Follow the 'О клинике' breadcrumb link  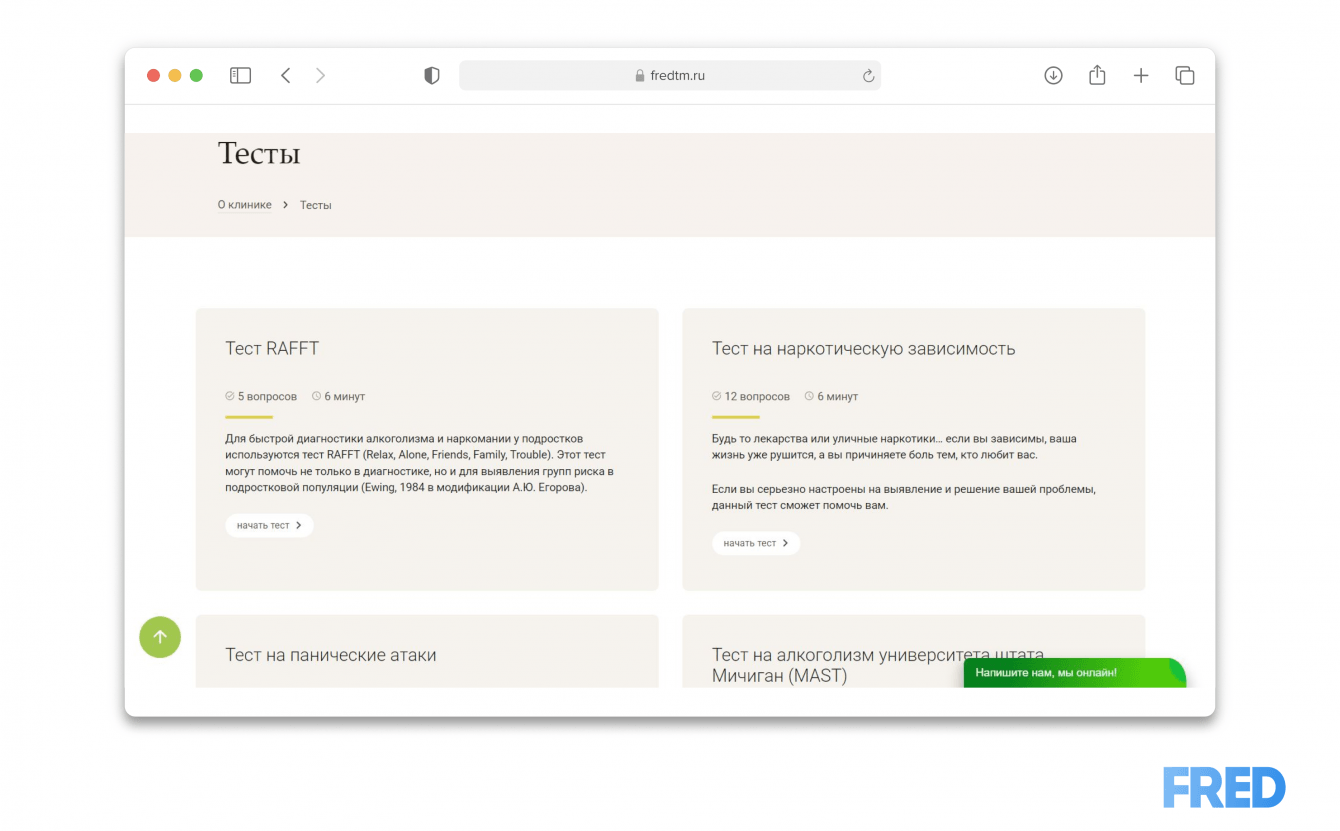coord(244,205)
